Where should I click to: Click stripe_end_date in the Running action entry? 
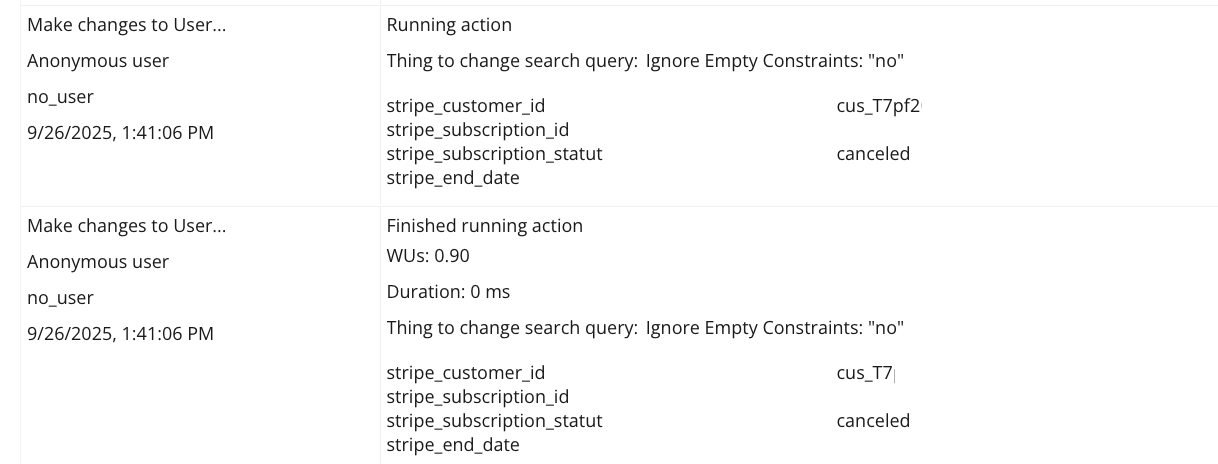(453, 178)
